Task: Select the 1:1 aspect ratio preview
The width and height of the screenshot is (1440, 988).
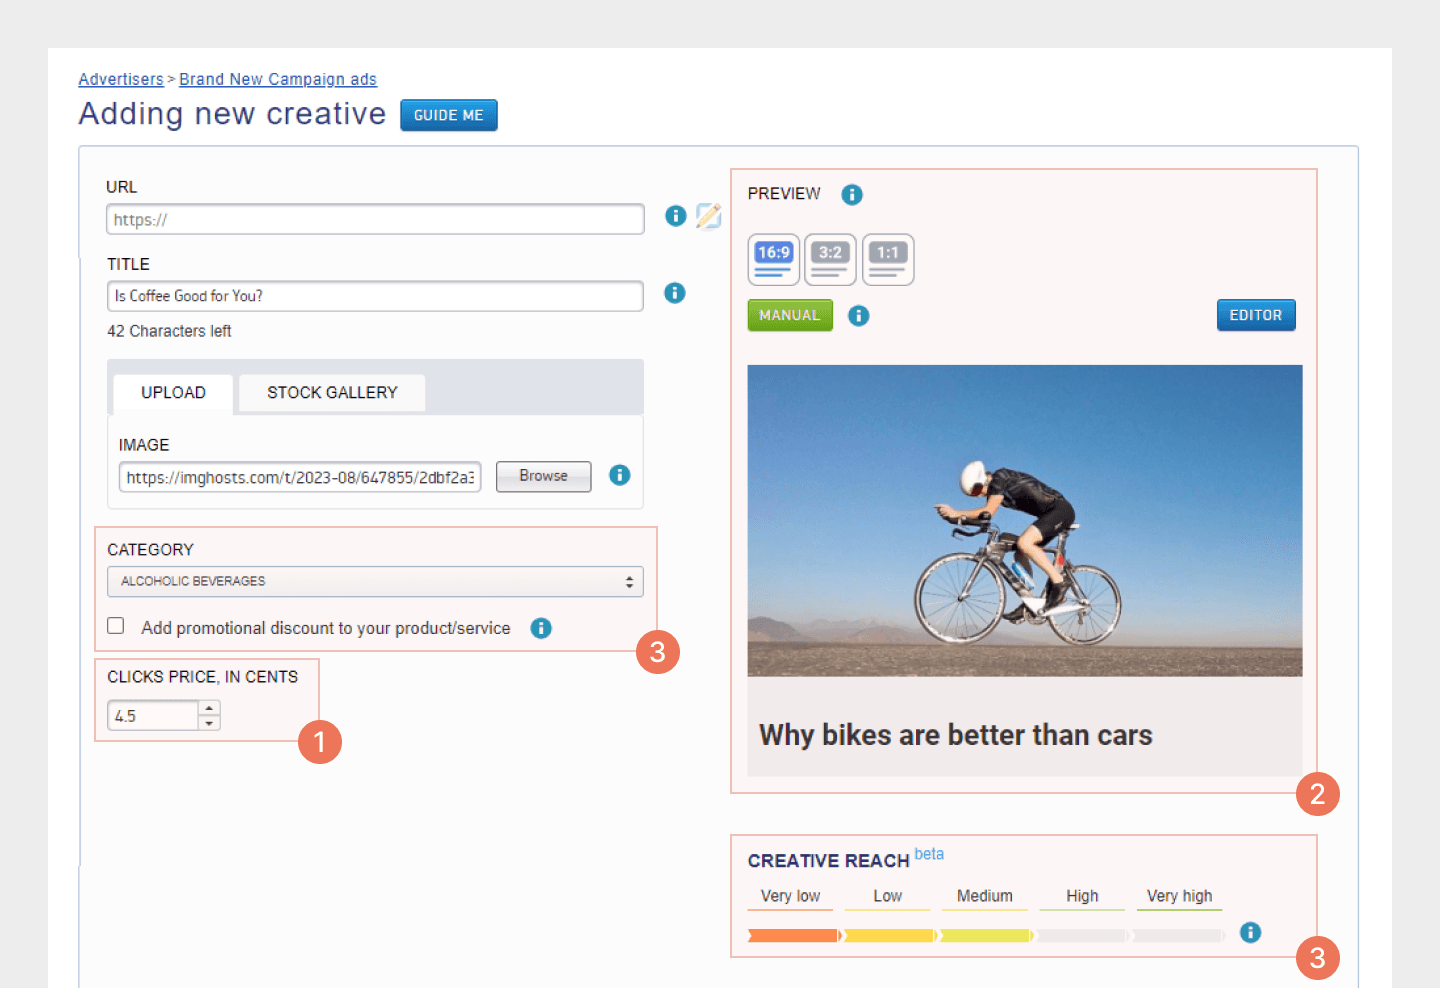Action: tap(888, 260)
